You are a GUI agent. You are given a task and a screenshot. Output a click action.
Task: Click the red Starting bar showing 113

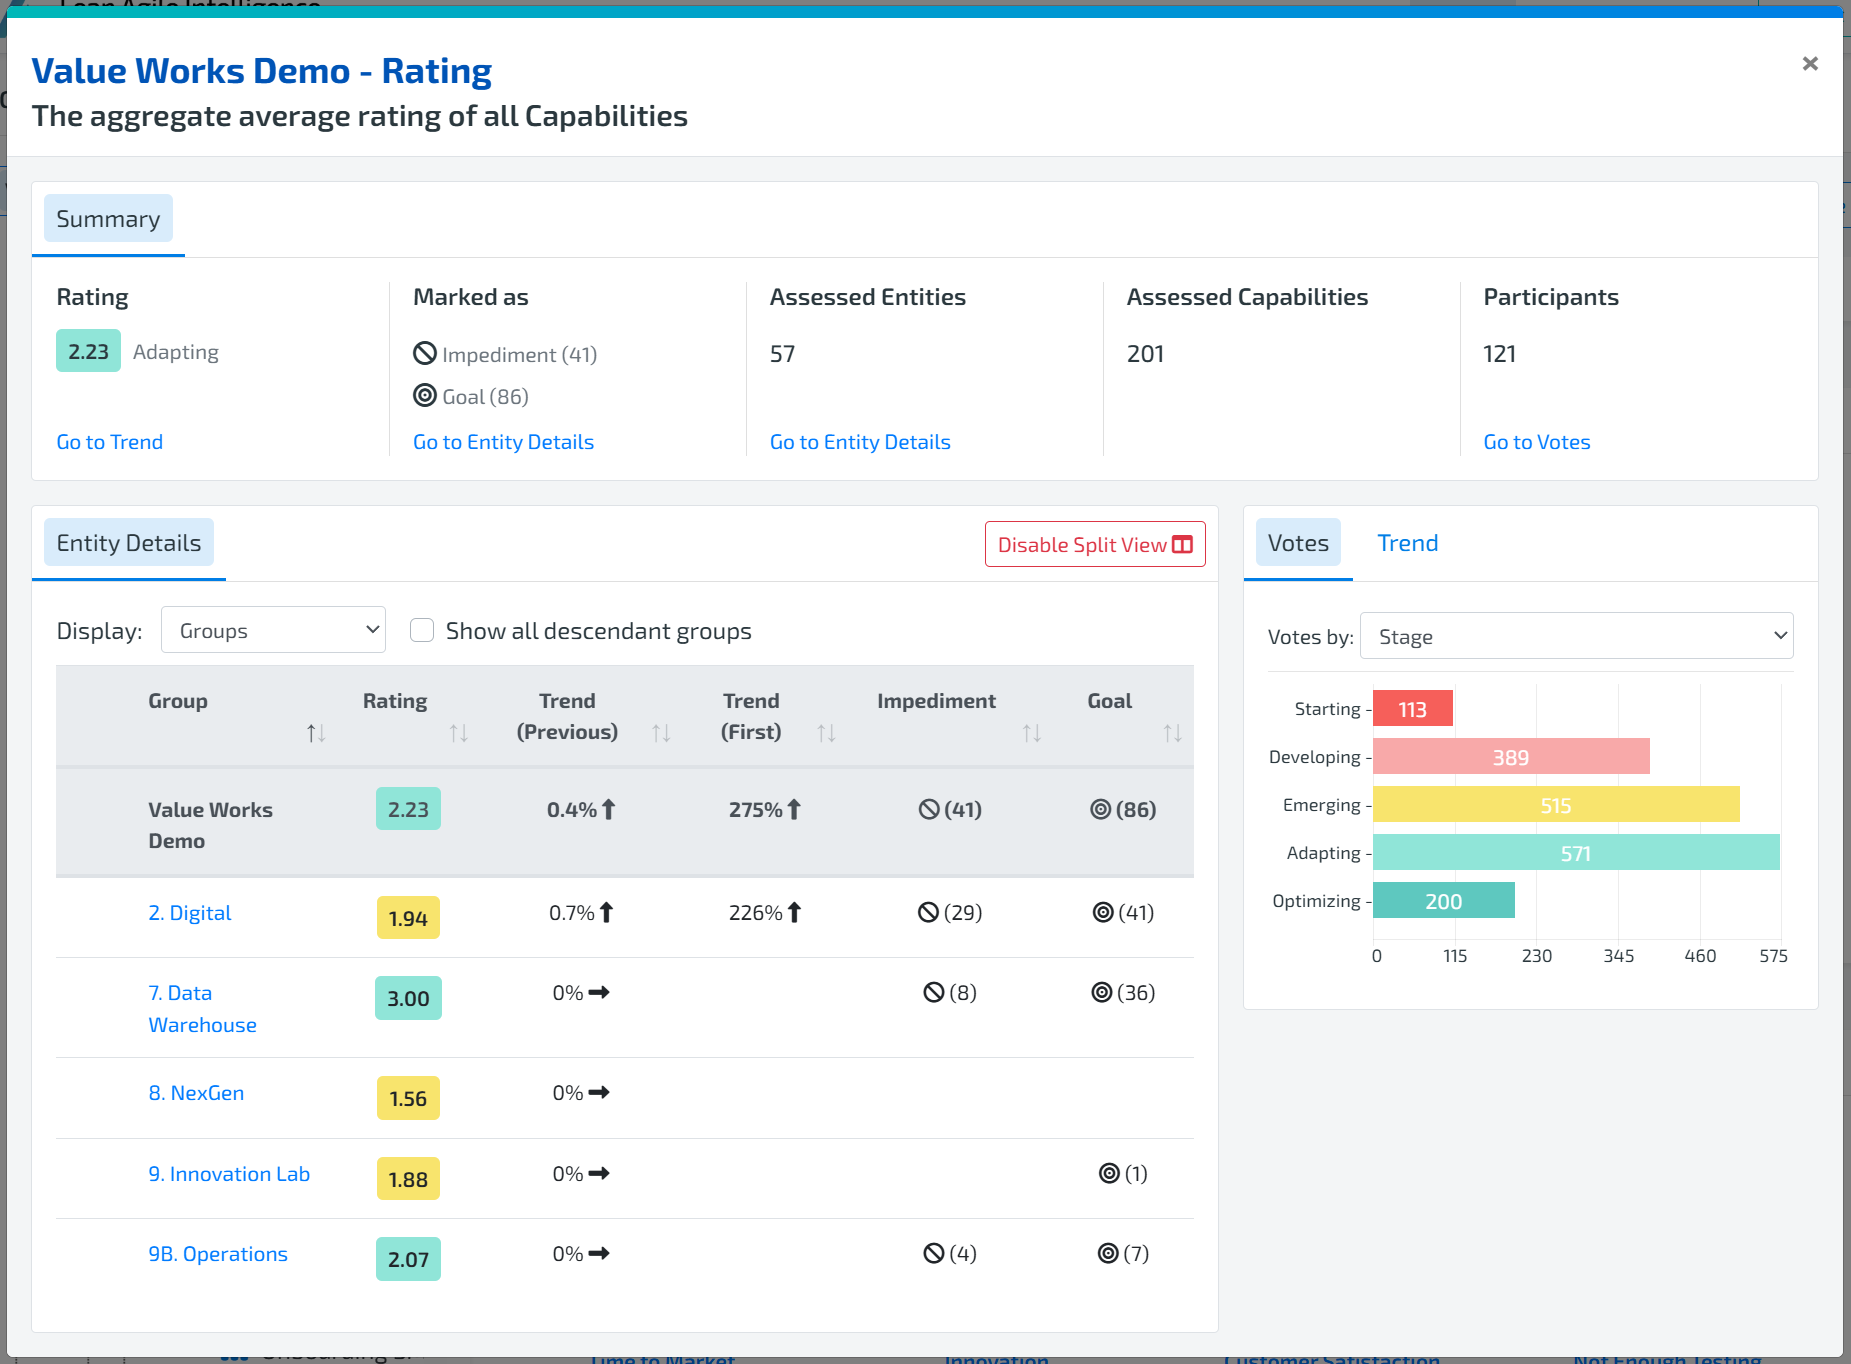[x=1412, y=708]
